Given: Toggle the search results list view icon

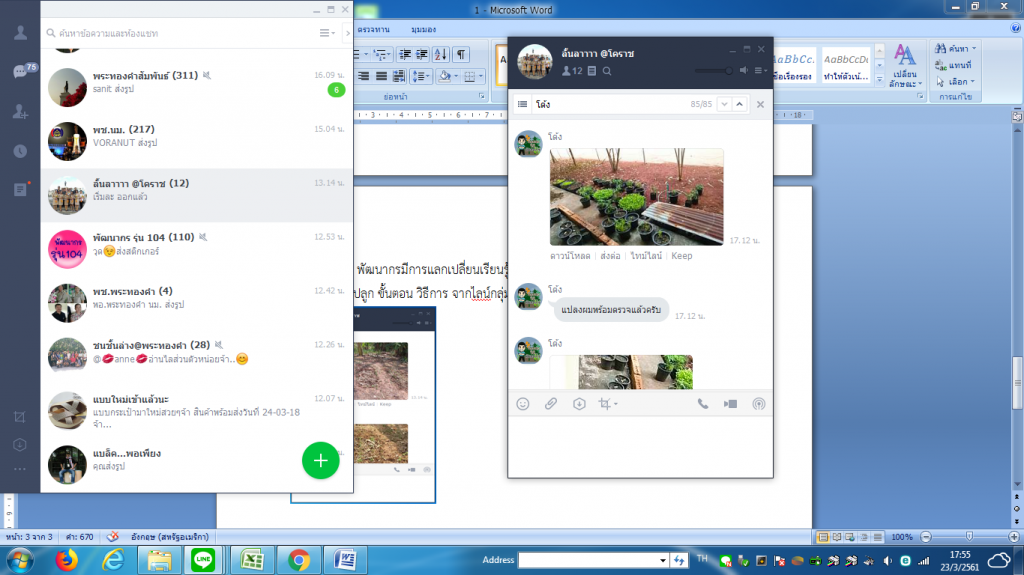Looking at the screenshot, I should point(522,104).
